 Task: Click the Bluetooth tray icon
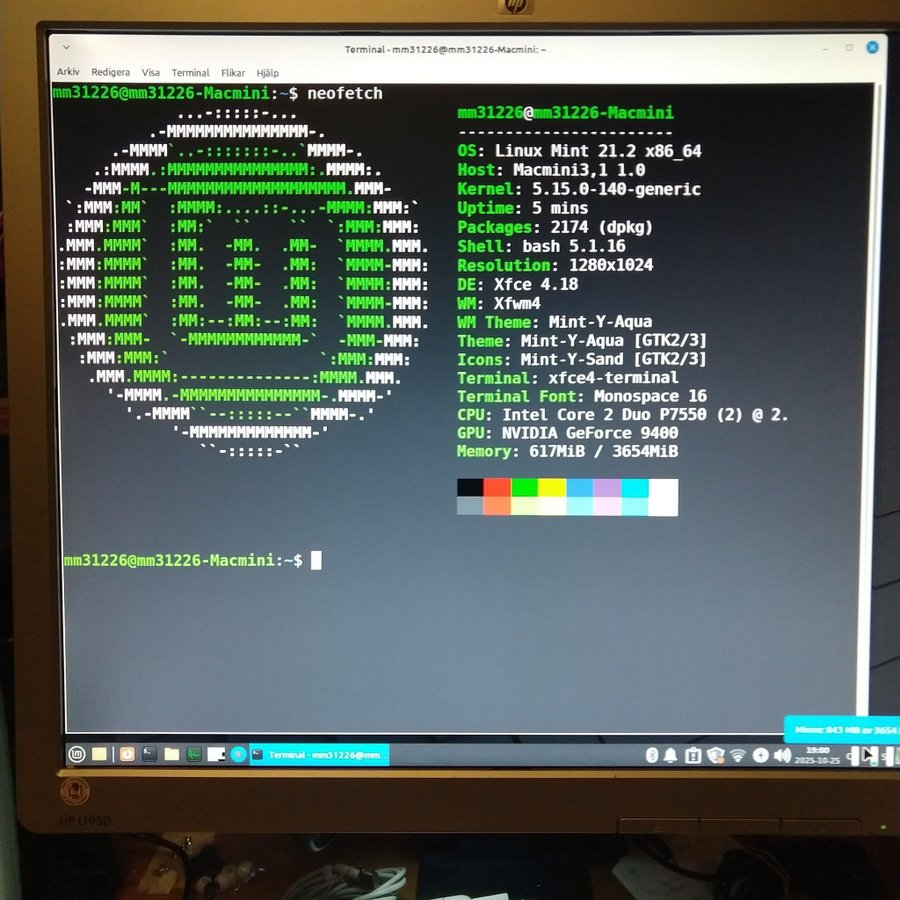651,755
